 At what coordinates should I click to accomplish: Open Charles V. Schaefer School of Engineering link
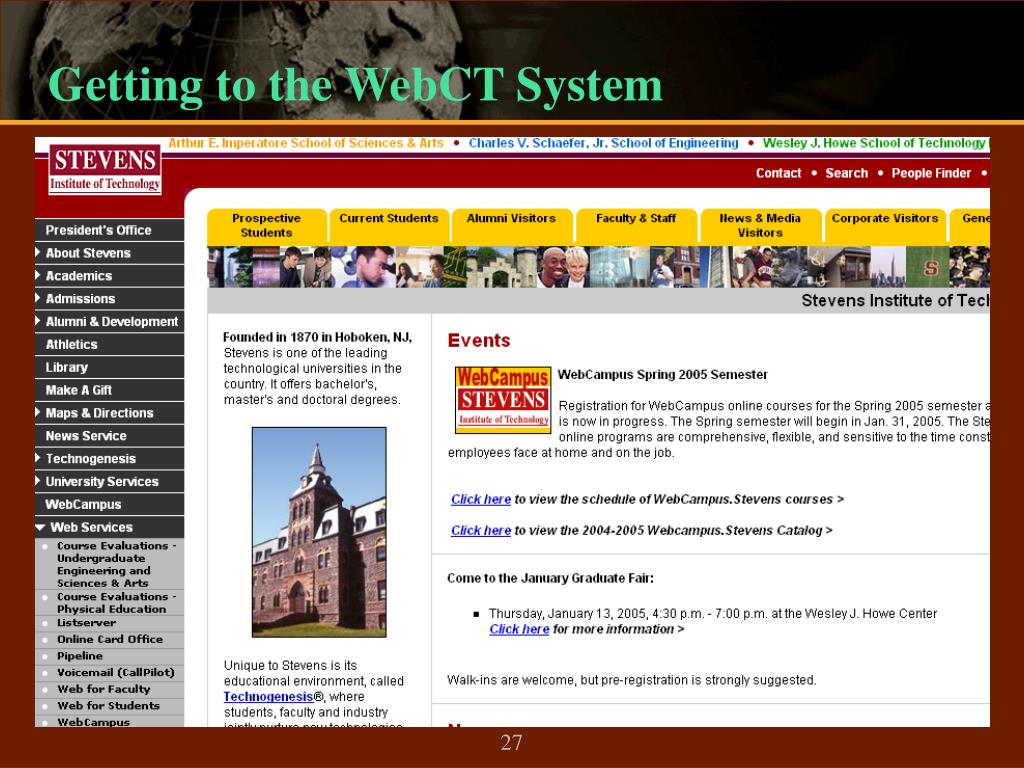[603, 143]
